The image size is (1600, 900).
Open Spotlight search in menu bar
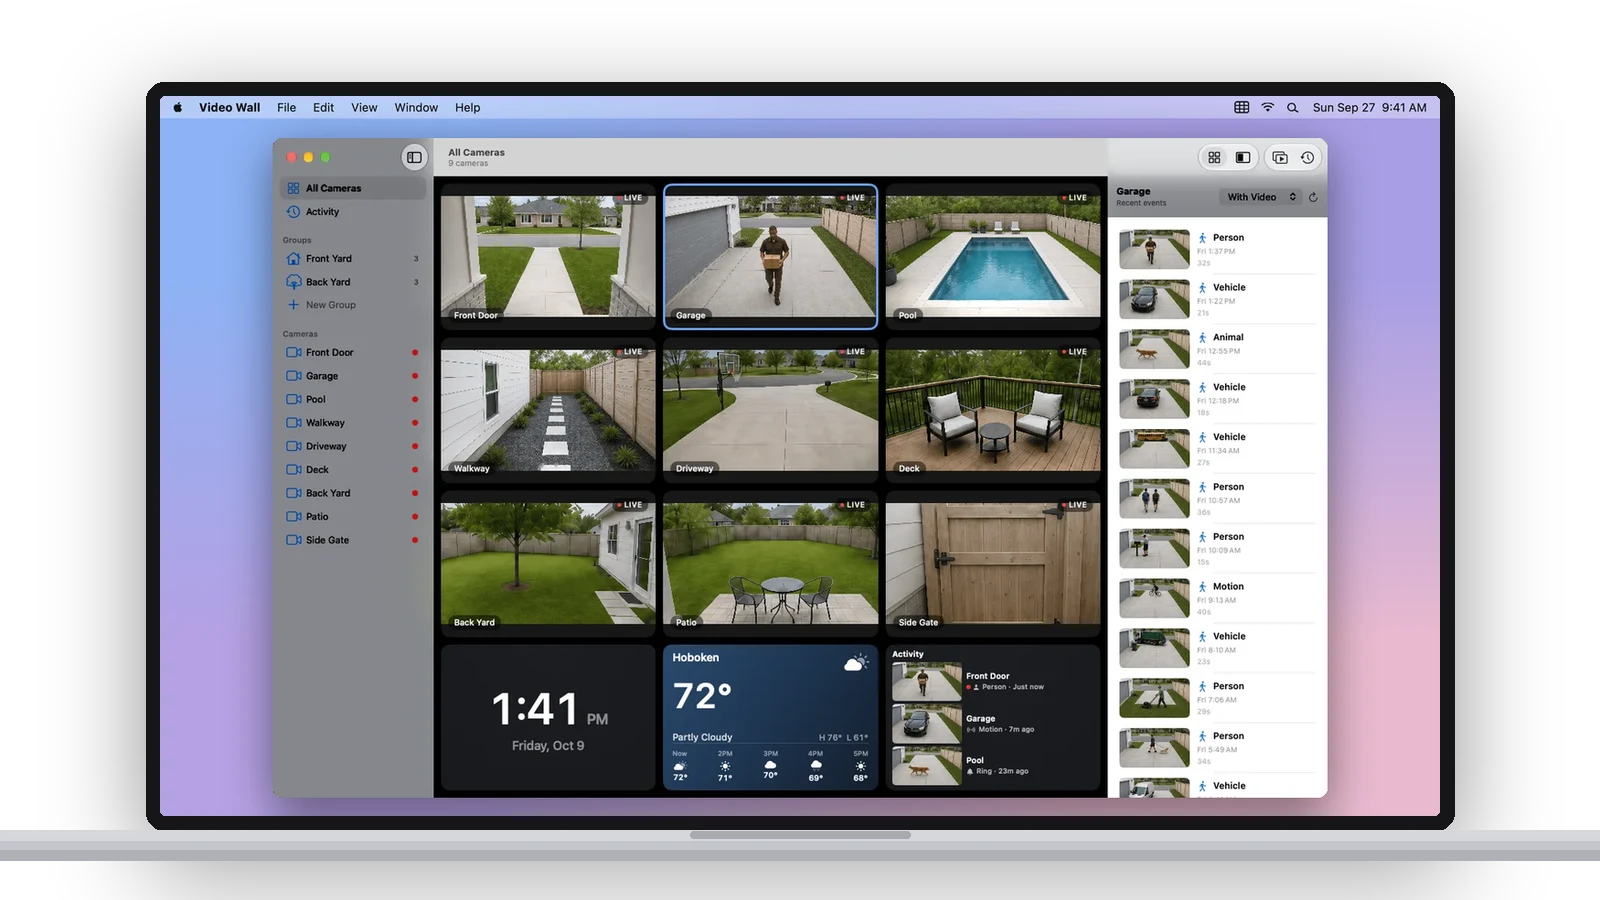pos(1293,107)
